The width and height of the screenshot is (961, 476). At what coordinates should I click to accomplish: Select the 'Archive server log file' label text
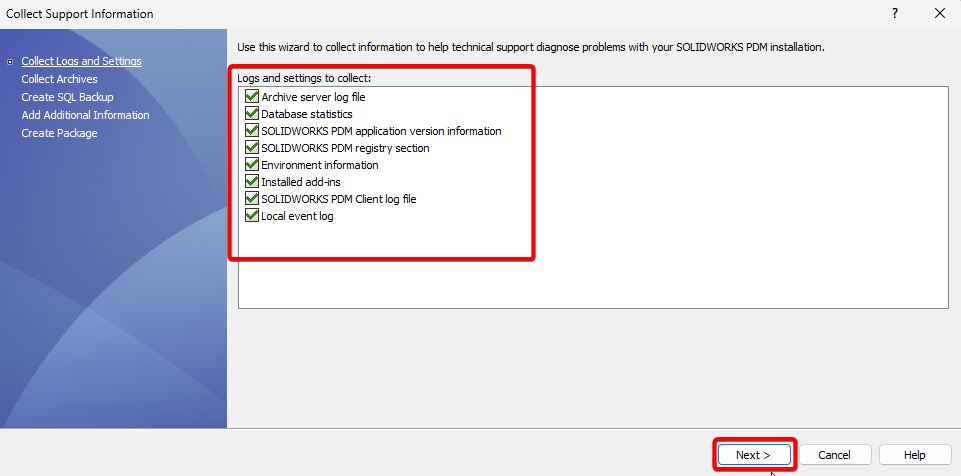pyautogui.click(x=313, y=97)
